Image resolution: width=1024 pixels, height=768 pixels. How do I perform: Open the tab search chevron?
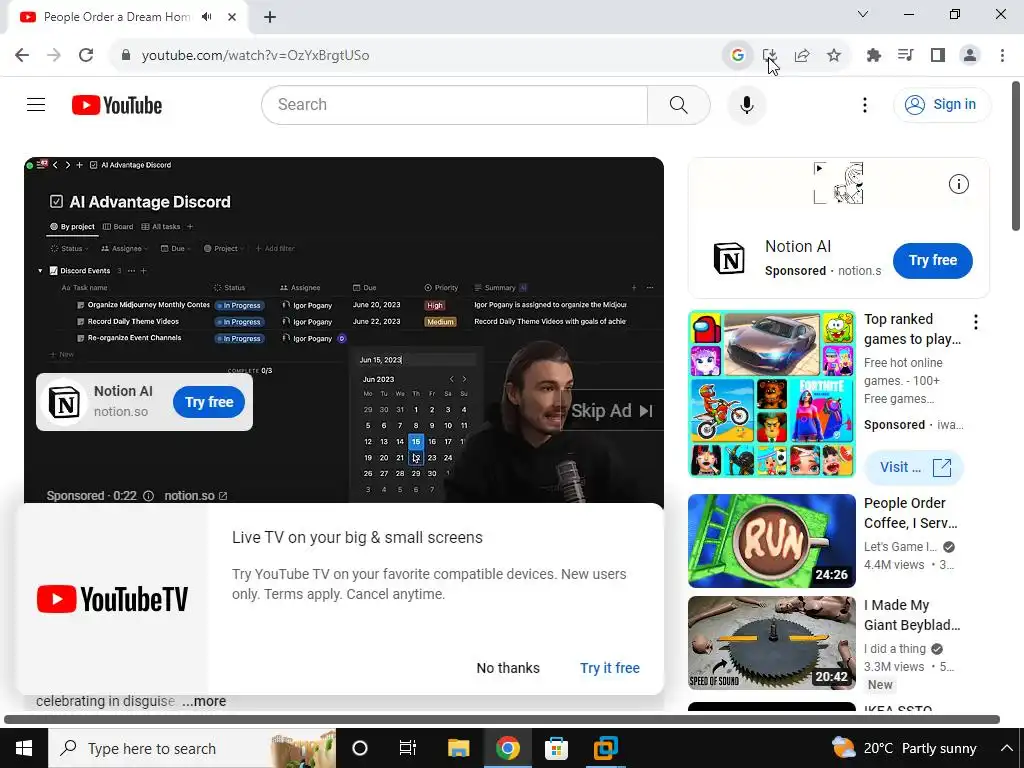[x=863, y=14]
